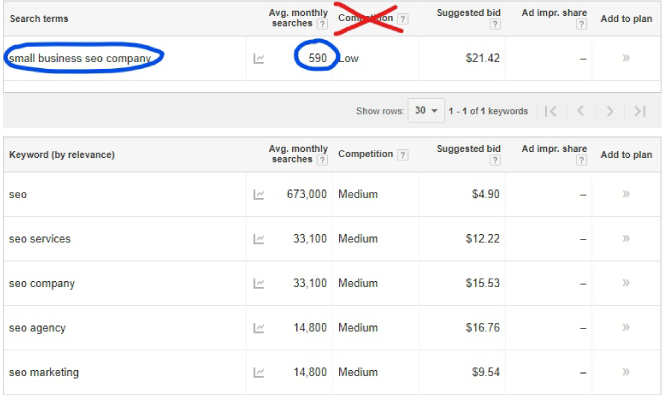Click the 673,000 searches value

pyautogui.click(x=307, y=194)
